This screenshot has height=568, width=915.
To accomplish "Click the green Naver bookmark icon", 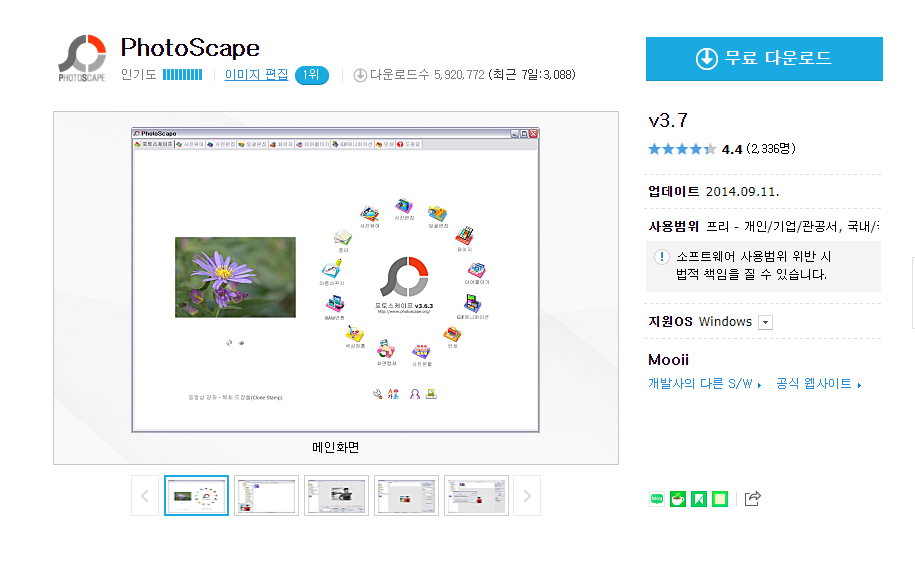I will pos(699,499).
